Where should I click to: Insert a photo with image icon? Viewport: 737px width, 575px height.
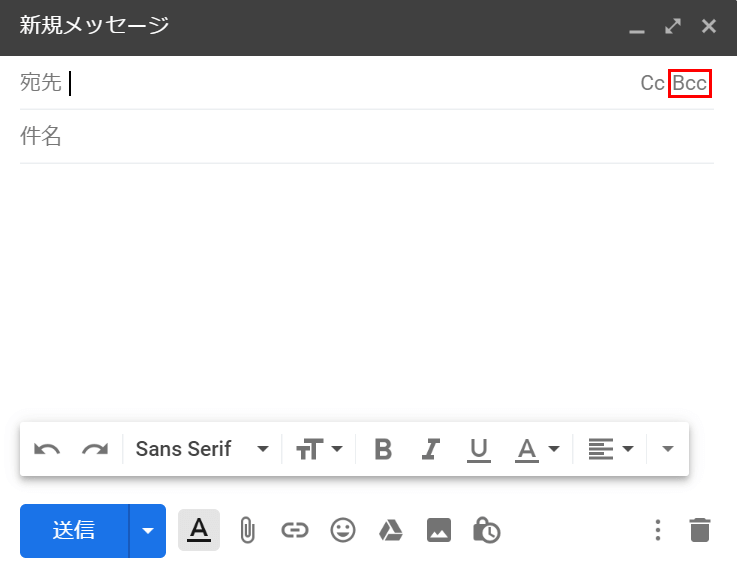[x=439, y=530]
